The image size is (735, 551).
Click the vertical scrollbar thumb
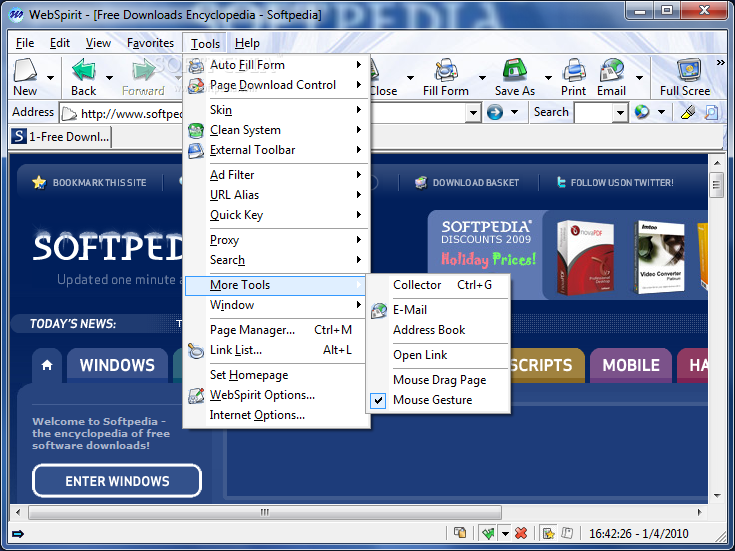point(716,185)
